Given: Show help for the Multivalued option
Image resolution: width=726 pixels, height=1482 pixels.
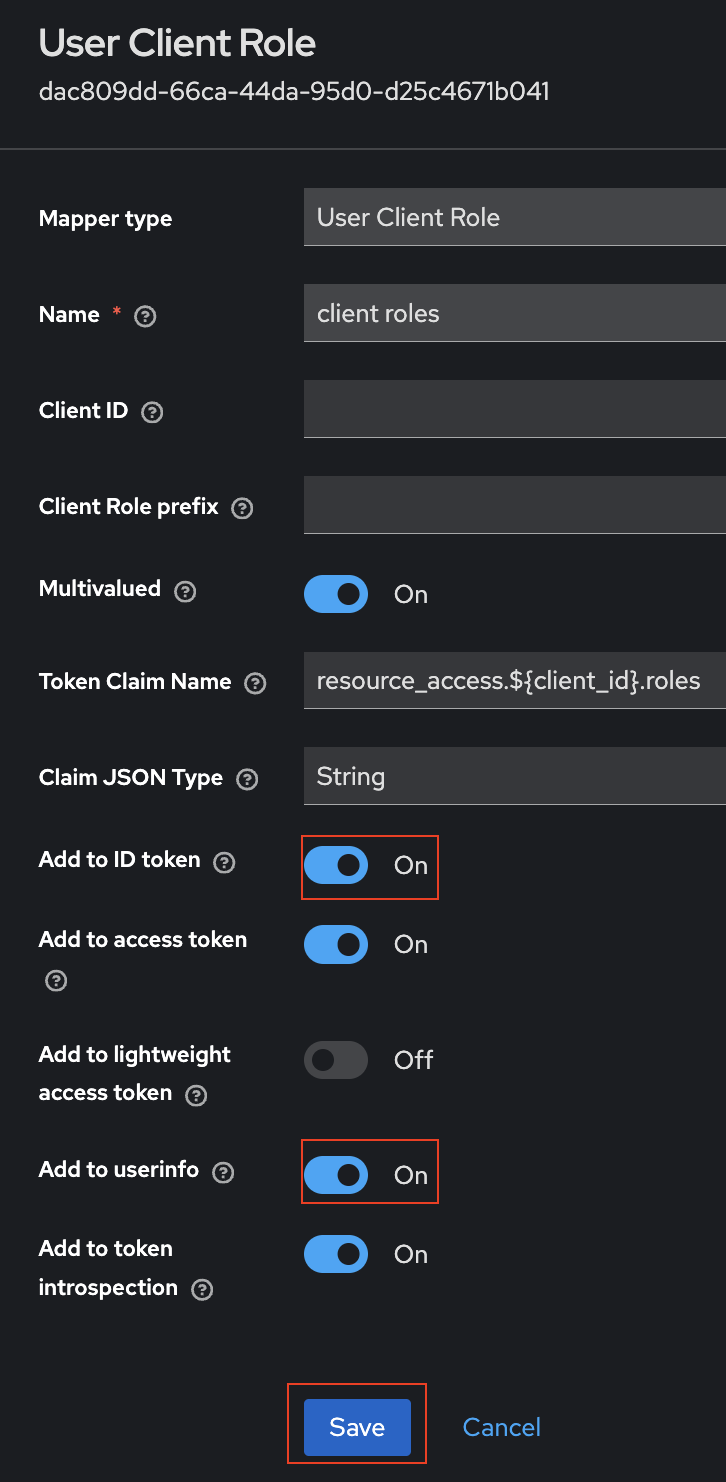Looking at the screenshot, I should pos(184,590).
